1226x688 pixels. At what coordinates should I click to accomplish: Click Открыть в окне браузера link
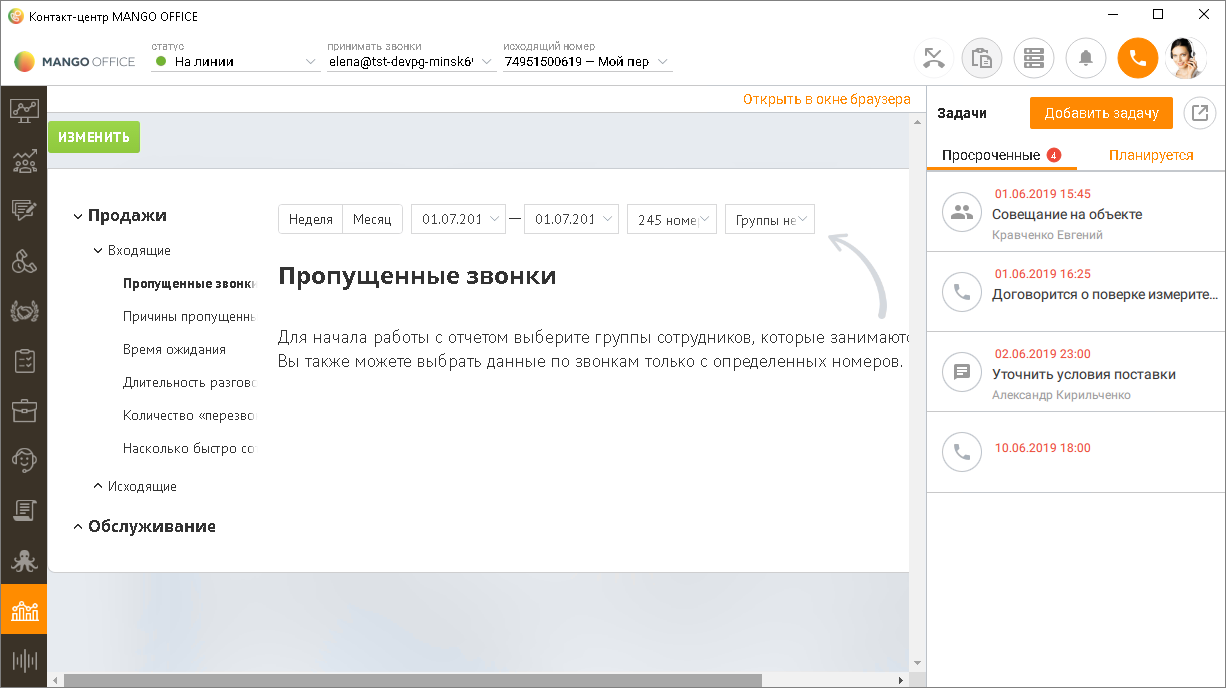(x=827, y=99)
